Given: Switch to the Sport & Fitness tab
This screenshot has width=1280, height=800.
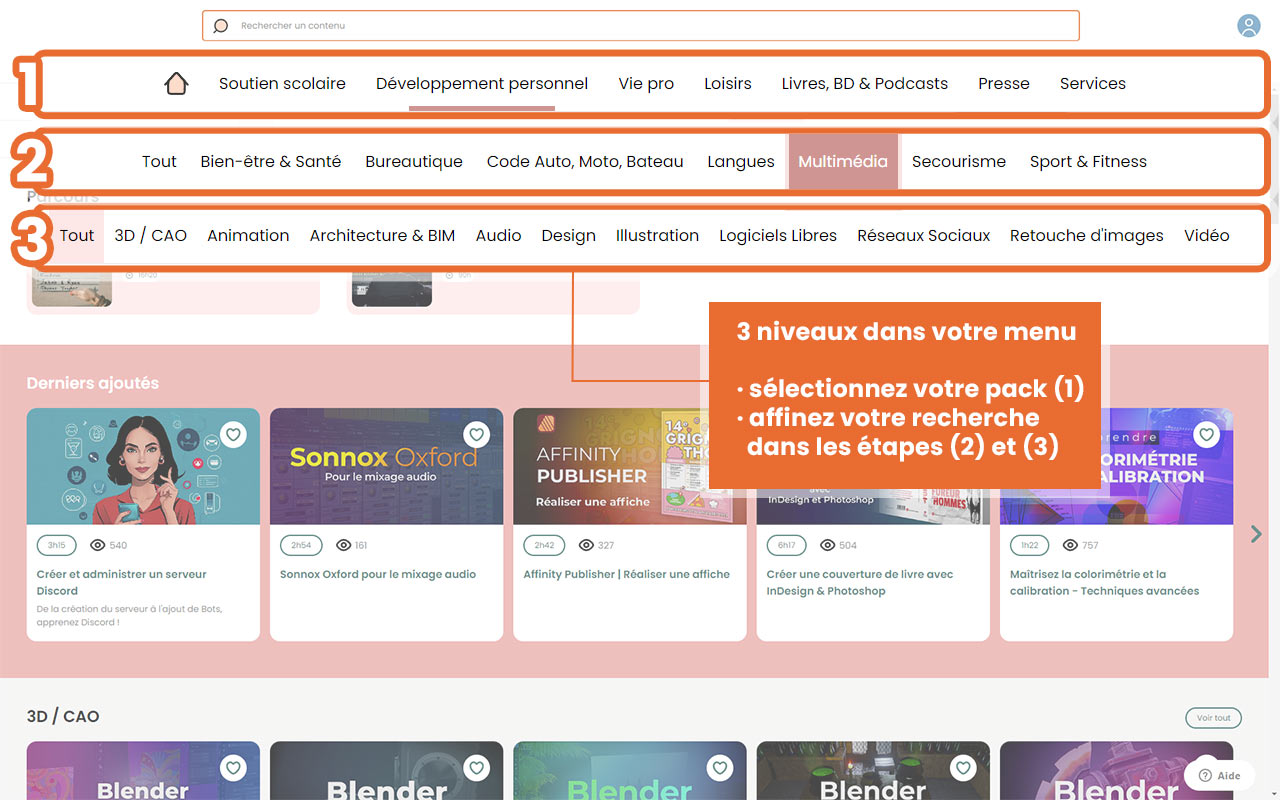Looking at the screenshot, I should pyautogui.click(x=1088, y=160).
